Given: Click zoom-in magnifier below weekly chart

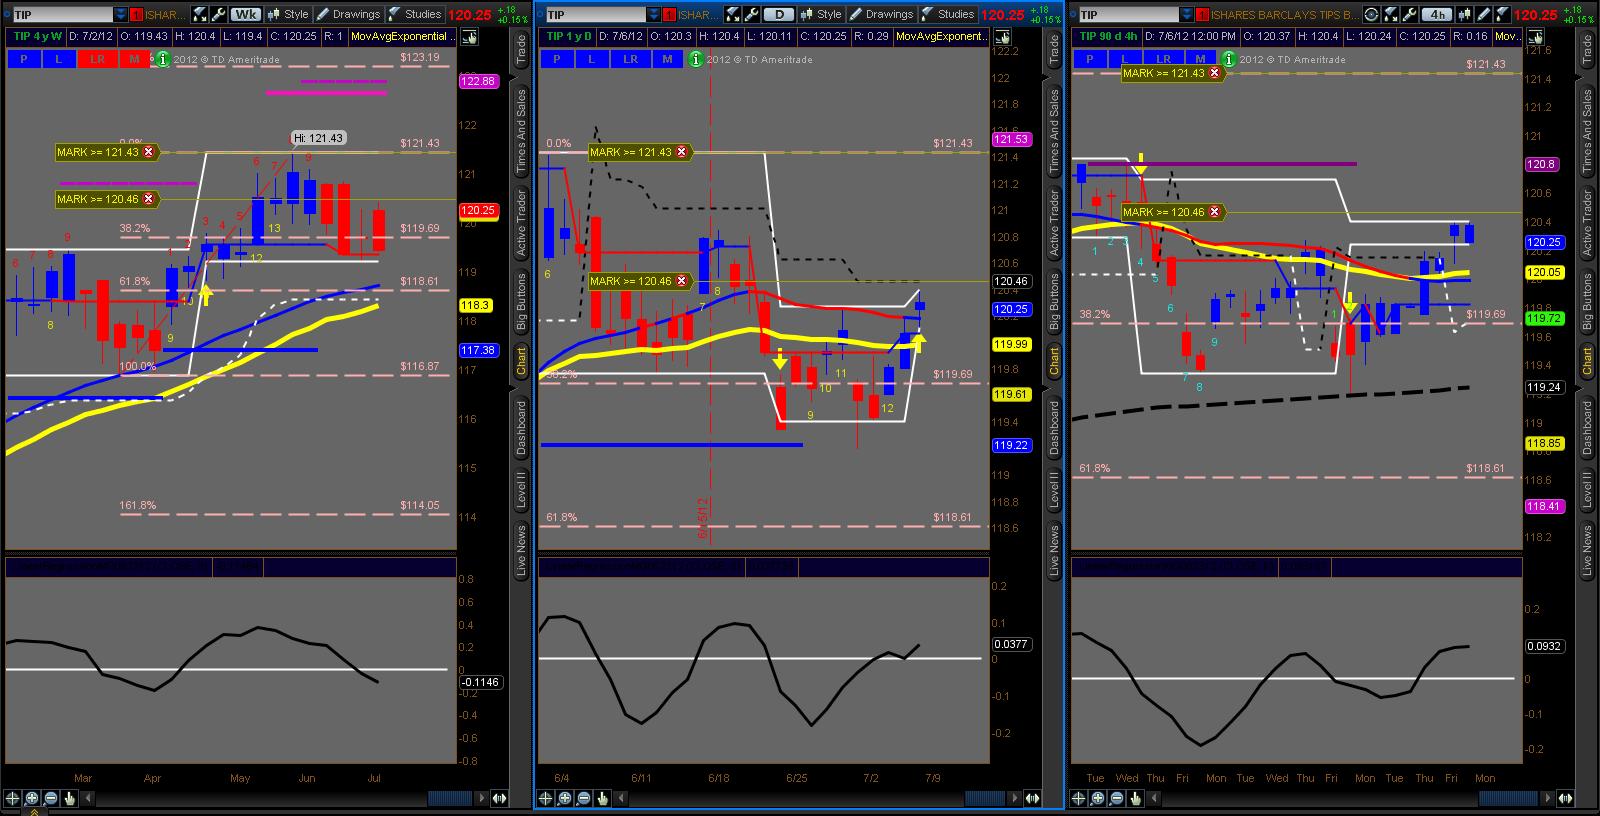Looking at the screenshot, I should point(32,798).
